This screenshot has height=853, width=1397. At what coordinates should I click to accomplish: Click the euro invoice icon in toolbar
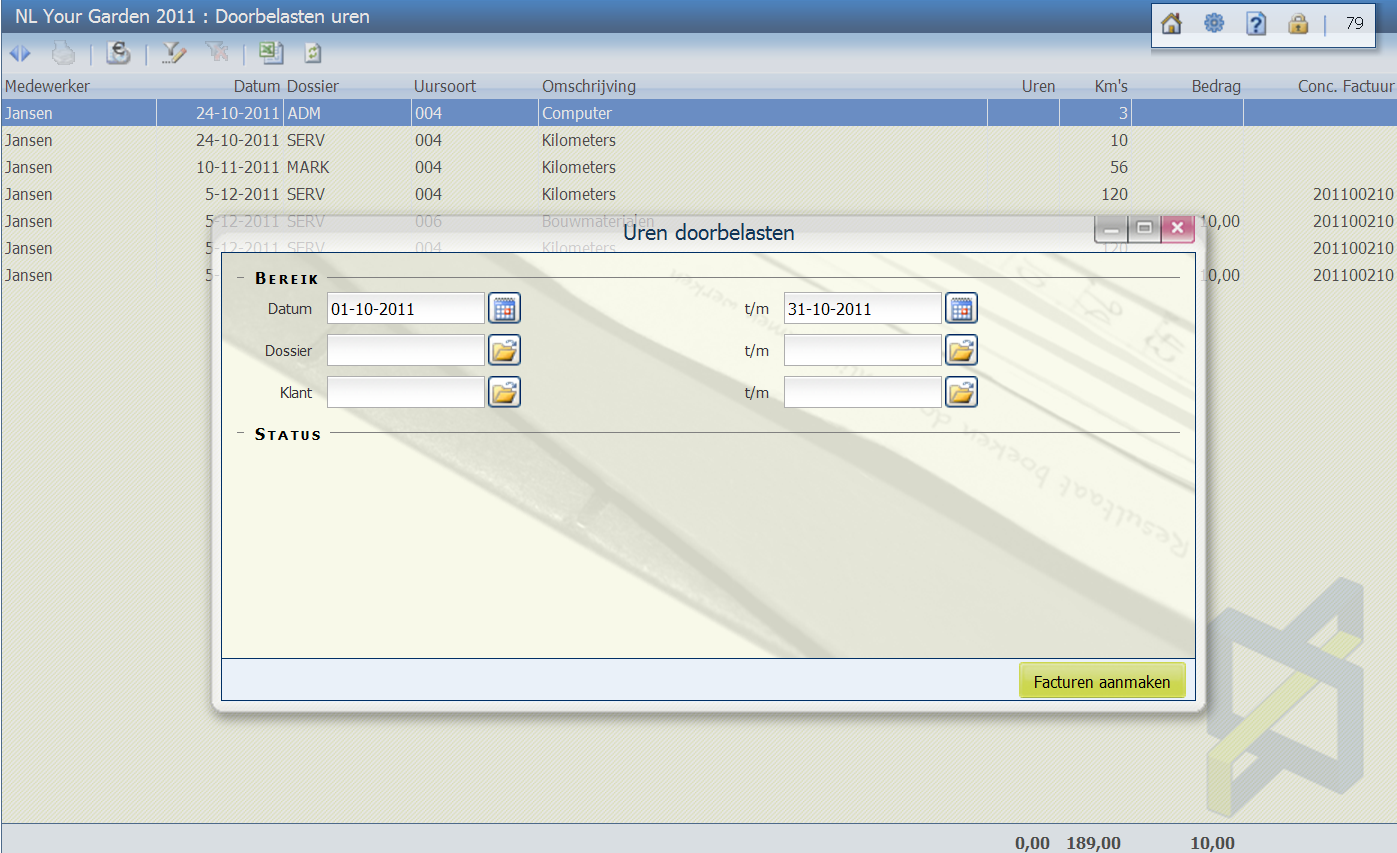coord(119,53)
